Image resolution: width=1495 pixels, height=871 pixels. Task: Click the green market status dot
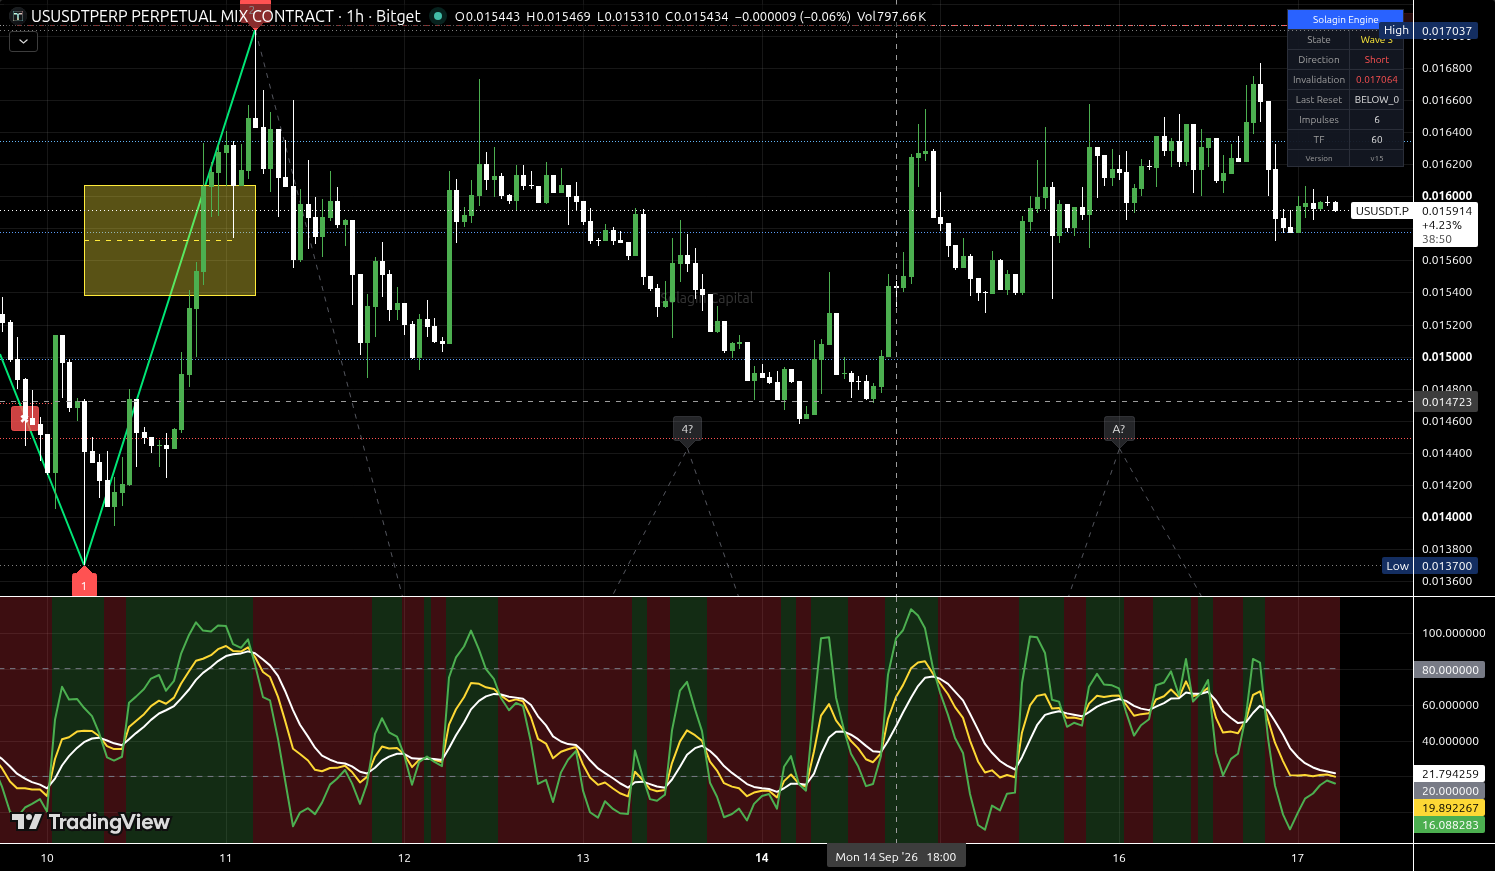click(438, 16)
